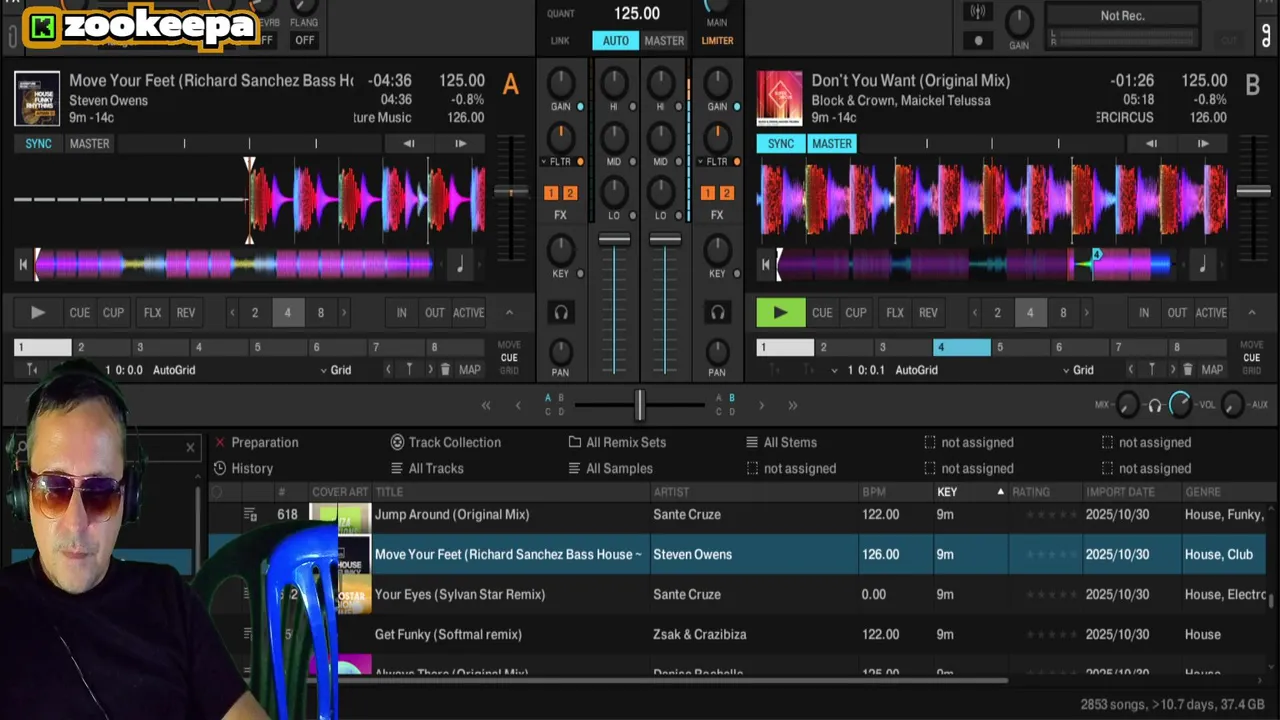Close the browser search field X
The width and height of the screenshot is (1280, 720).
[x=190, y=447]
